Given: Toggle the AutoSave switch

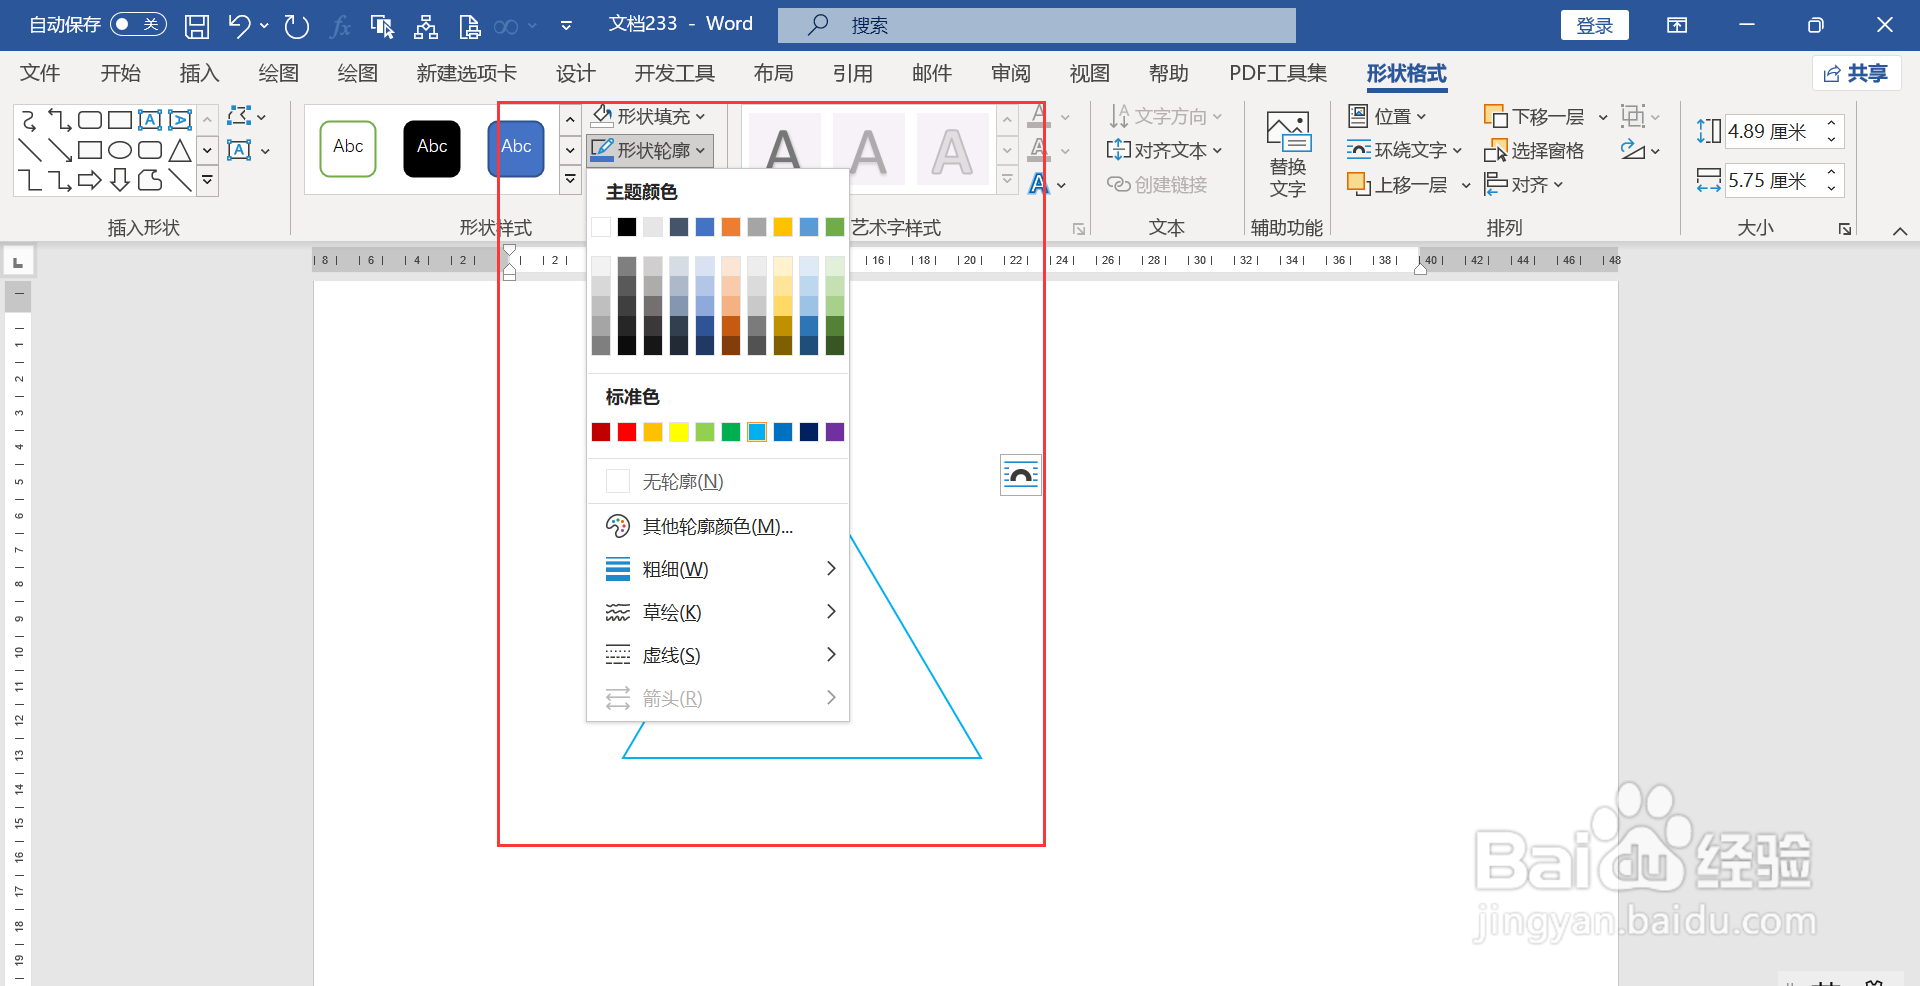Looking at the screenshot, I should 138,24.
